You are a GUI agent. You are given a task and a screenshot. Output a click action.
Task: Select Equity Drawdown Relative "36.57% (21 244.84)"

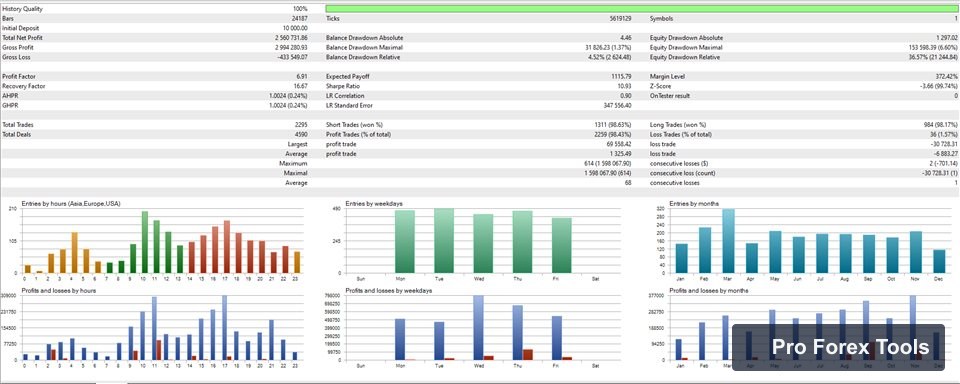click(x=933, y=57)
